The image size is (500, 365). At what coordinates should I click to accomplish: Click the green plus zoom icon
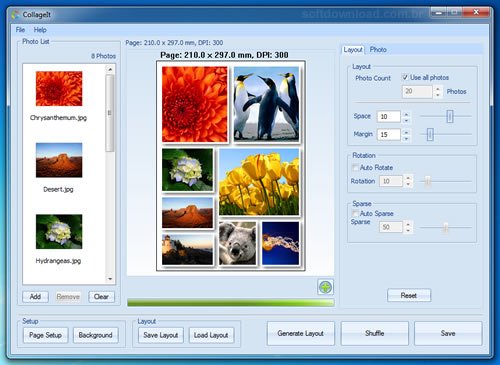(x=325, y=287)
